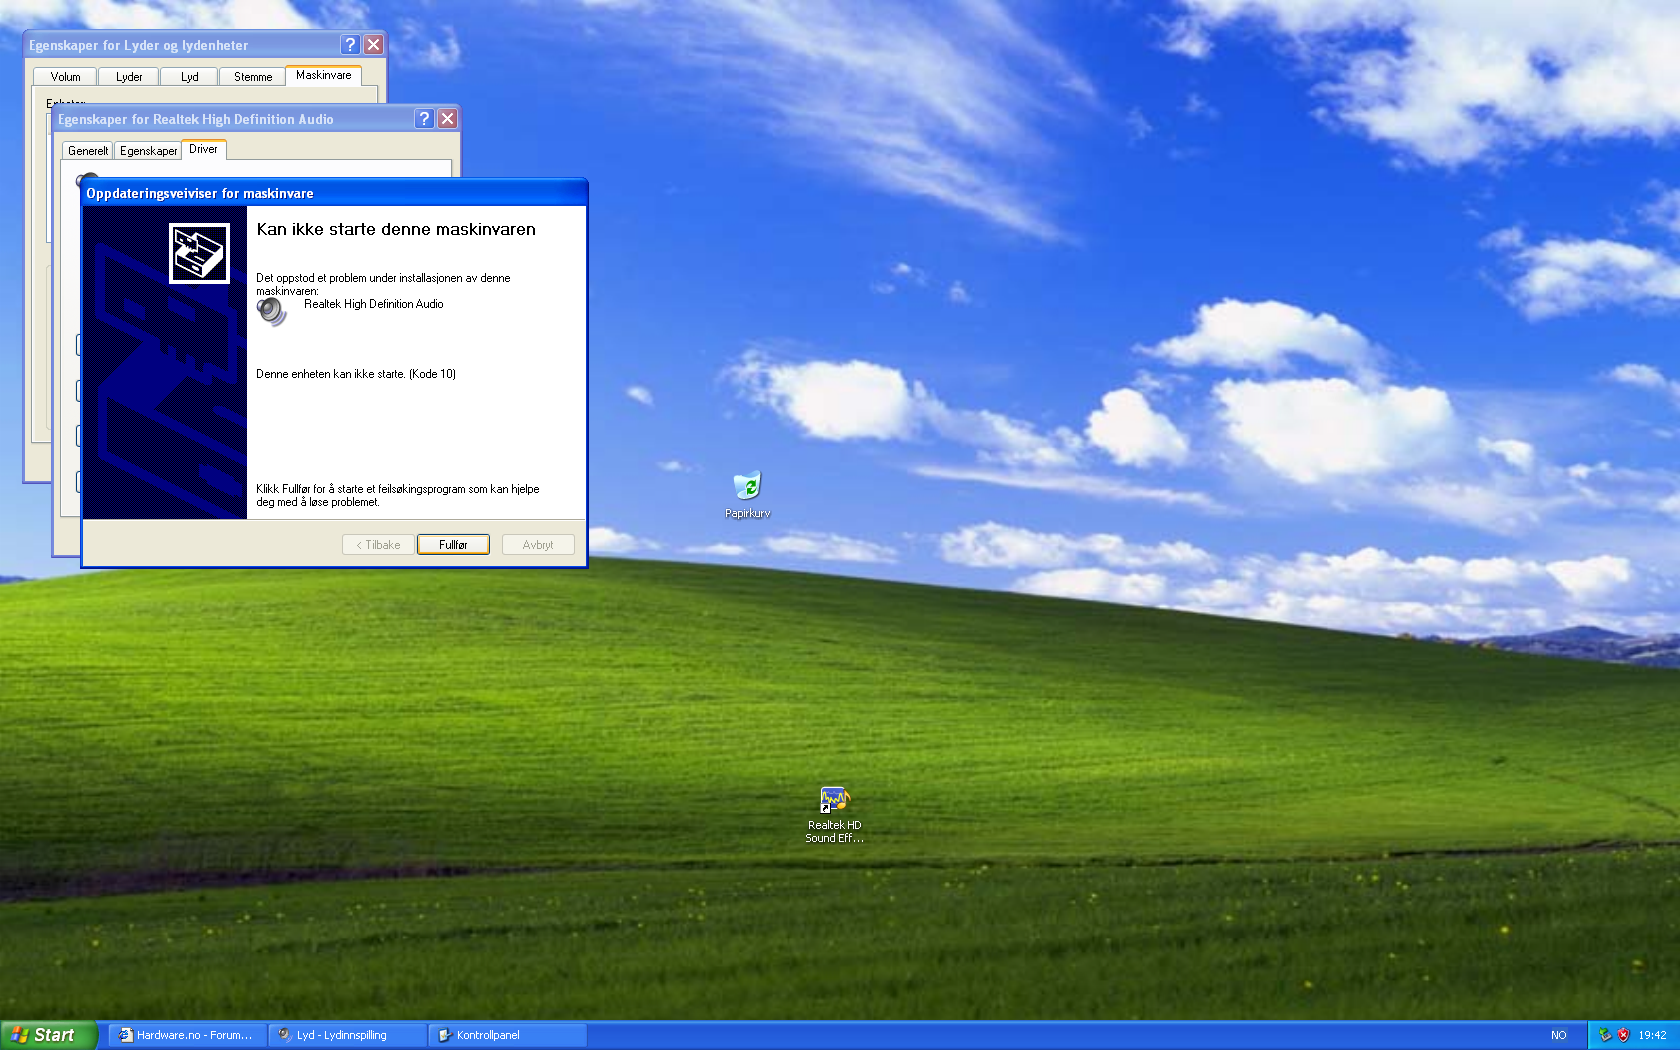Click the help button of Lyder og lydenheter window
Image resolution: width=1680 pixels, height=1050 pixels.
tap(350, 45)
